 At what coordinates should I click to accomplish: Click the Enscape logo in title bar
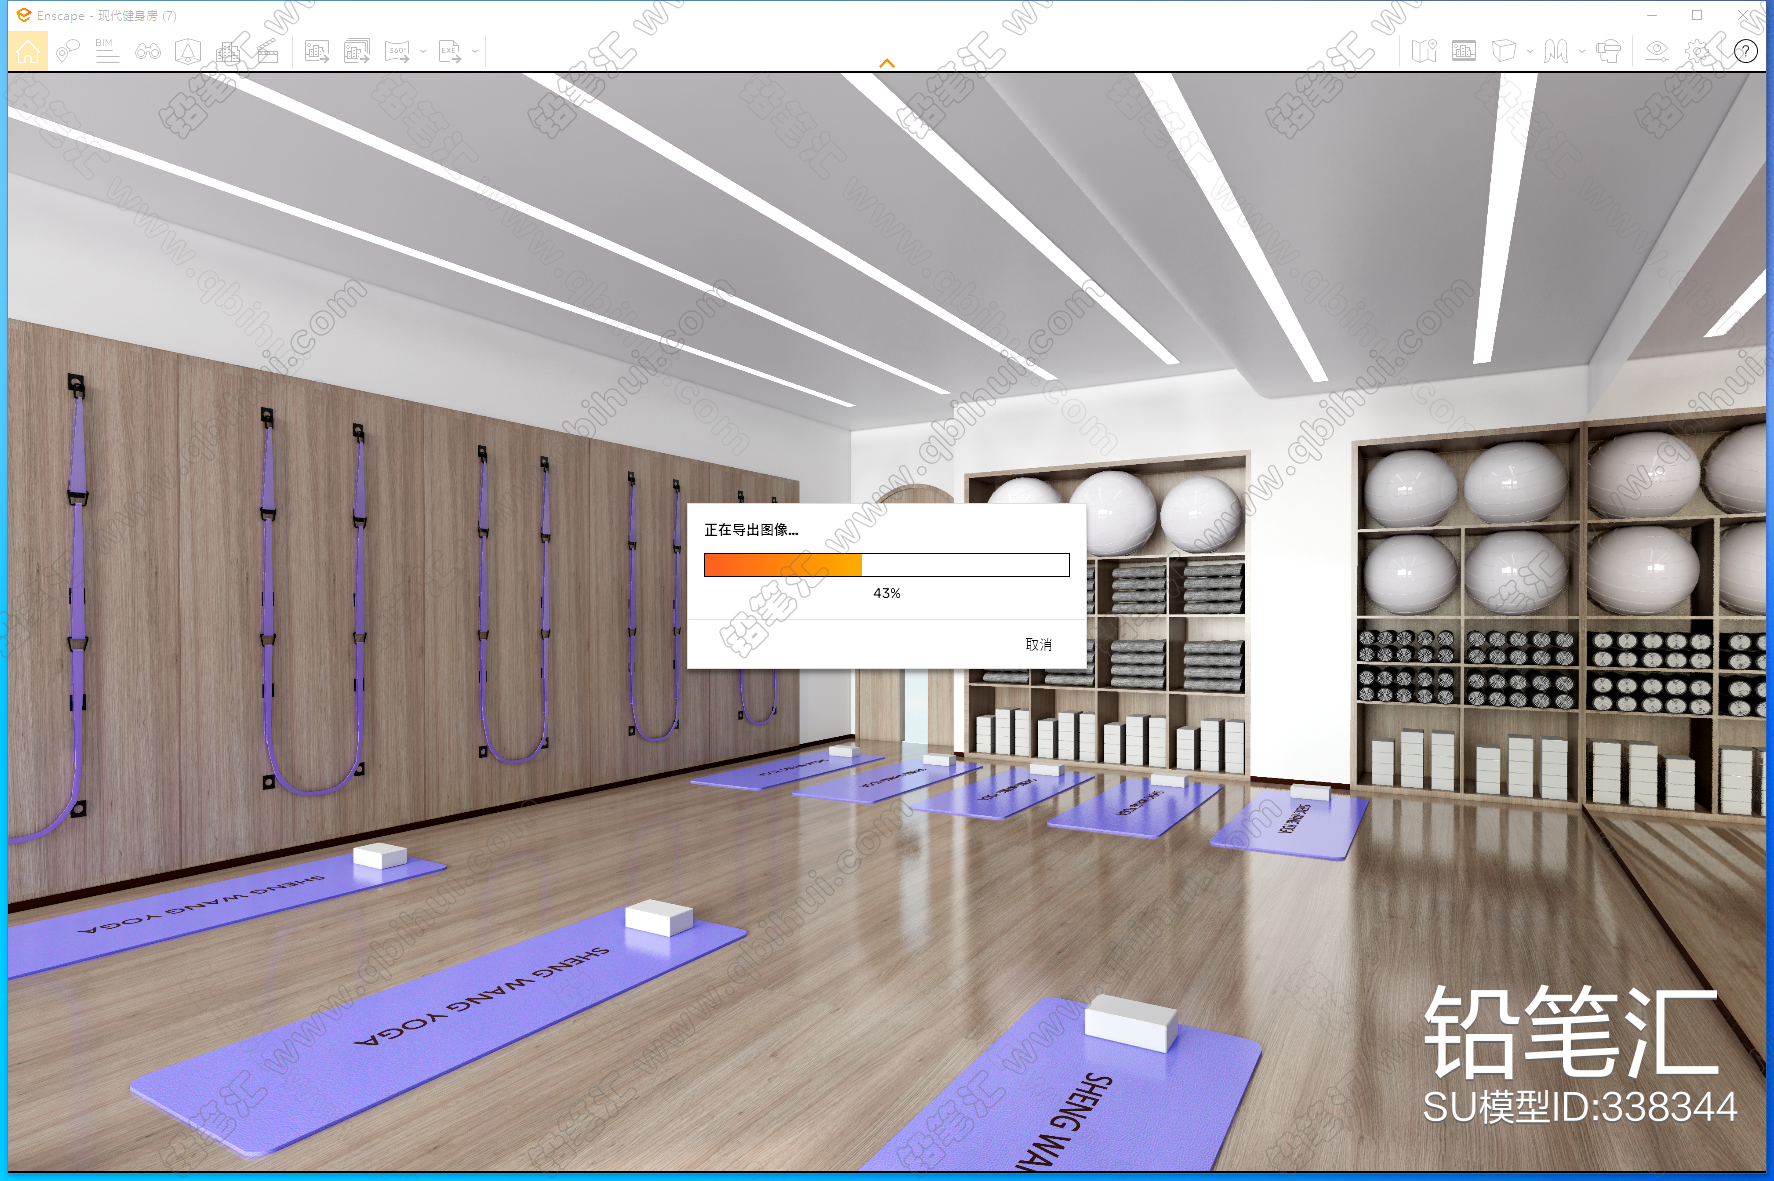[24, 15]
